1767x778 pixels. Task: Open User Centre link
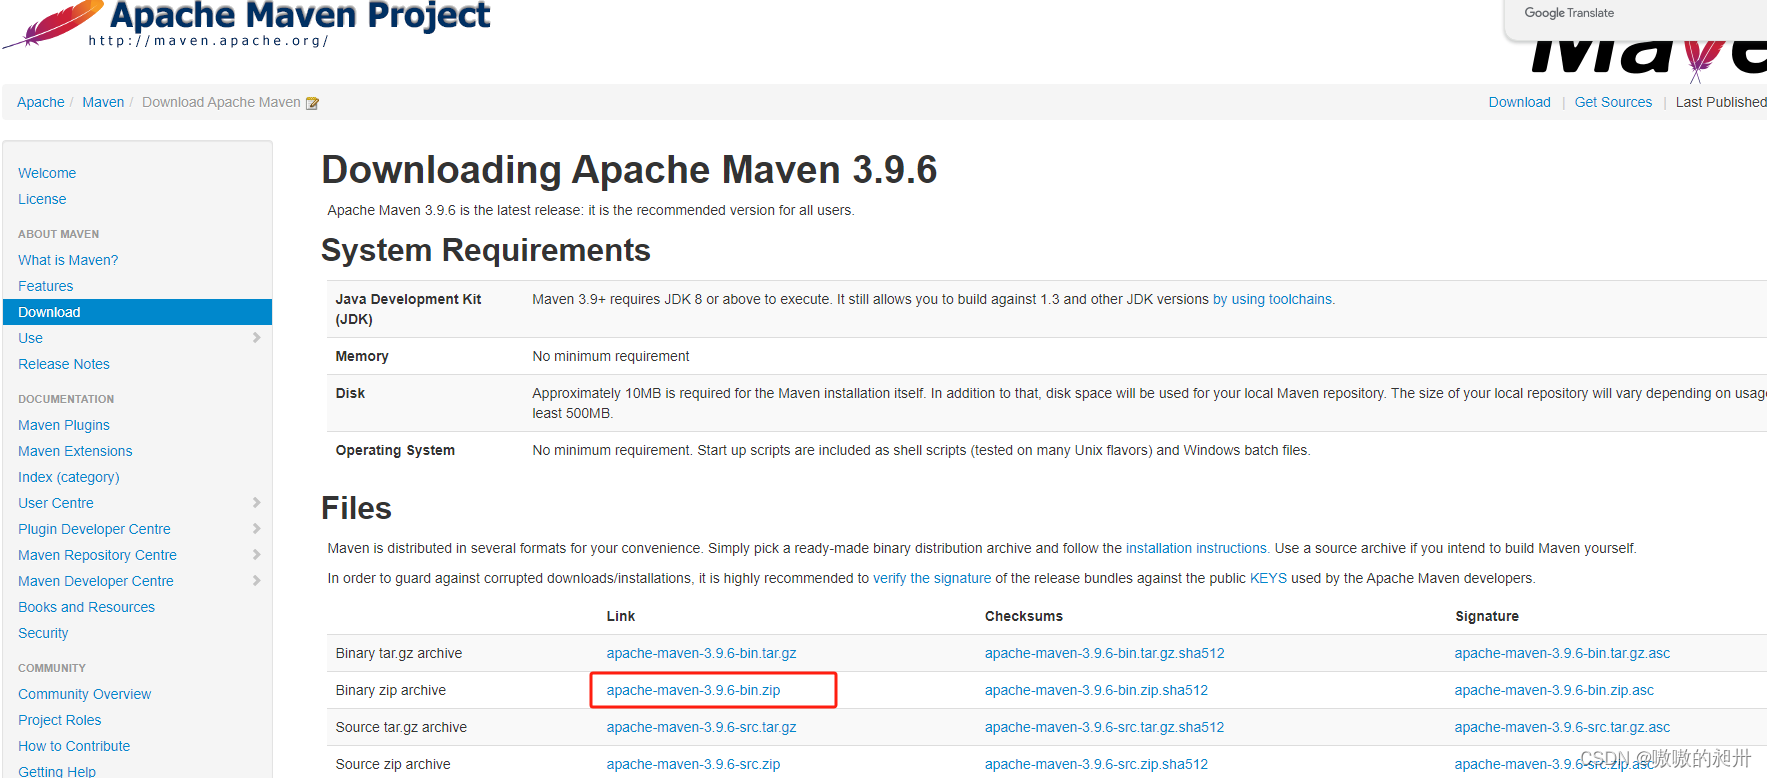tap(56, 503)
